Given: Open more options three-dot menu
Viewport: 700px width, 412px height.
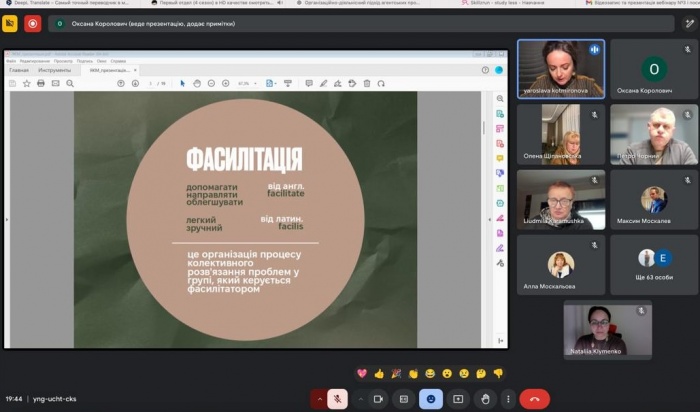Looking at the screenshot, I should tap(508, 398).
